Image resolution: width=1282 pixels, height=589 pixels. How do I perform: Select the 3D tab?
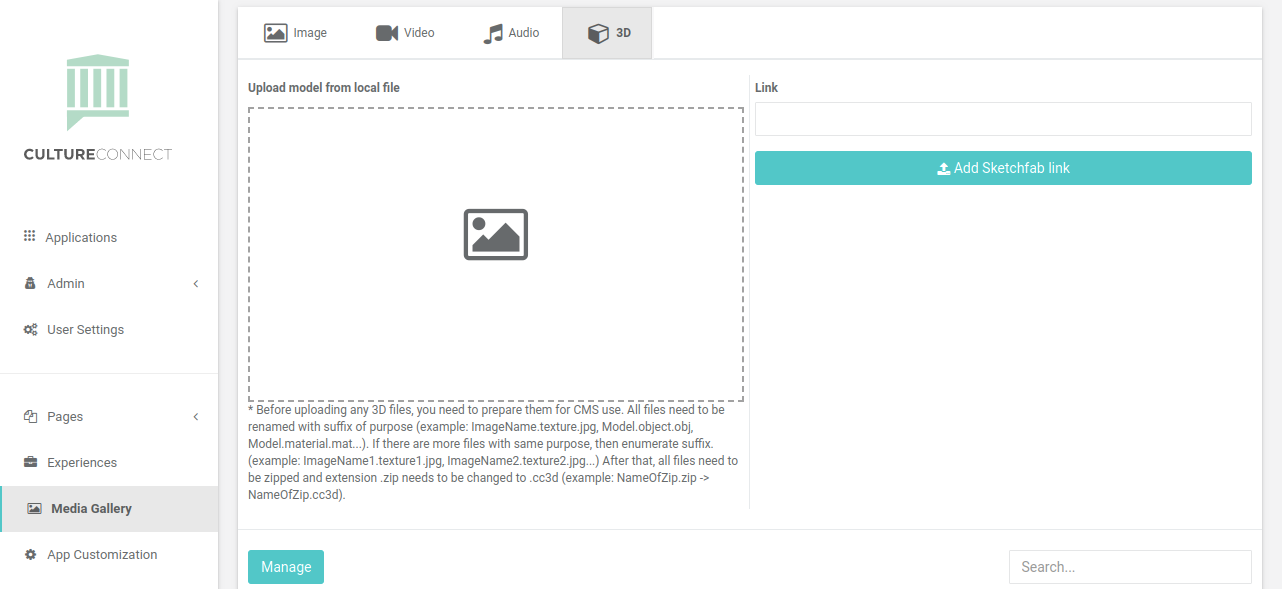(x=607, y=33)
